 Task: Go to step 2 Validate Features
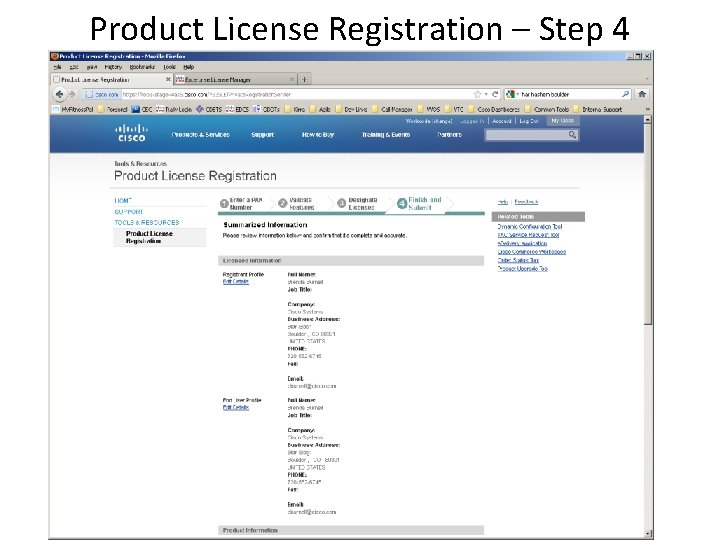click(297, 203)
